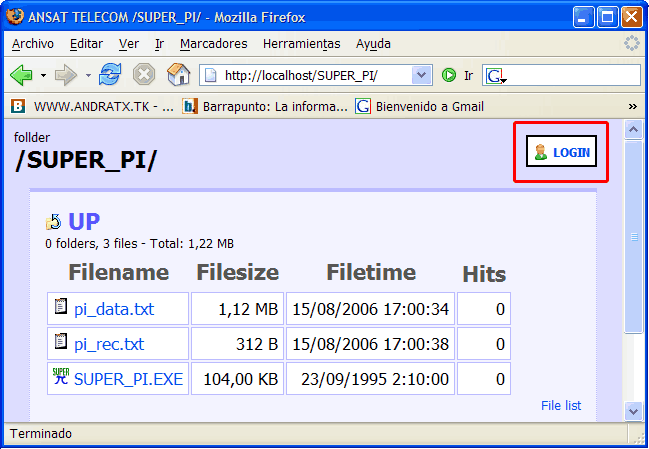Open the pi_rec.txt file link
649x449 pixels.
(x=109, y=344)
